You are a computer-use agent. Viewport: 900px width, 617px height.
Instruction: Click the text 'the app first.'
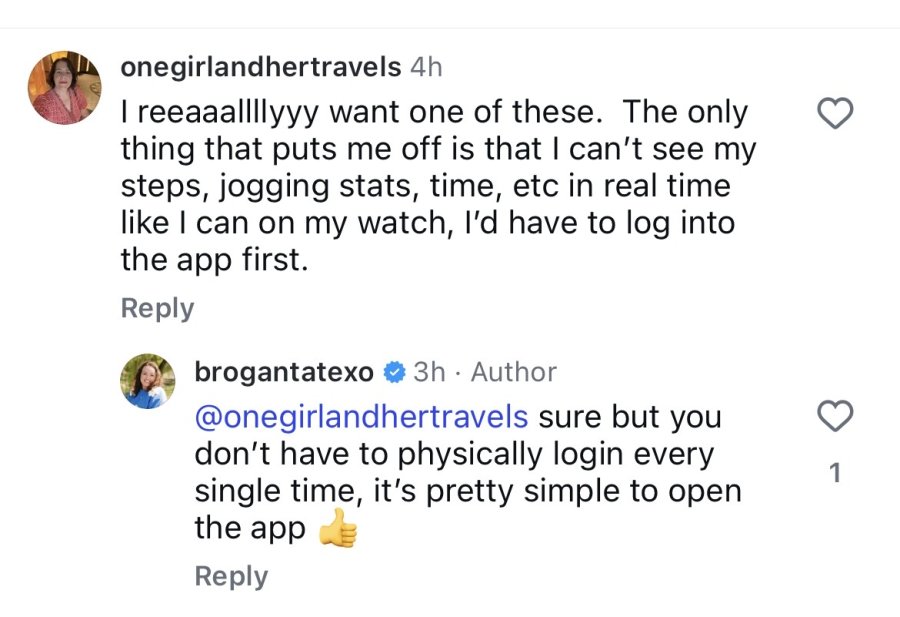(215, 260)
